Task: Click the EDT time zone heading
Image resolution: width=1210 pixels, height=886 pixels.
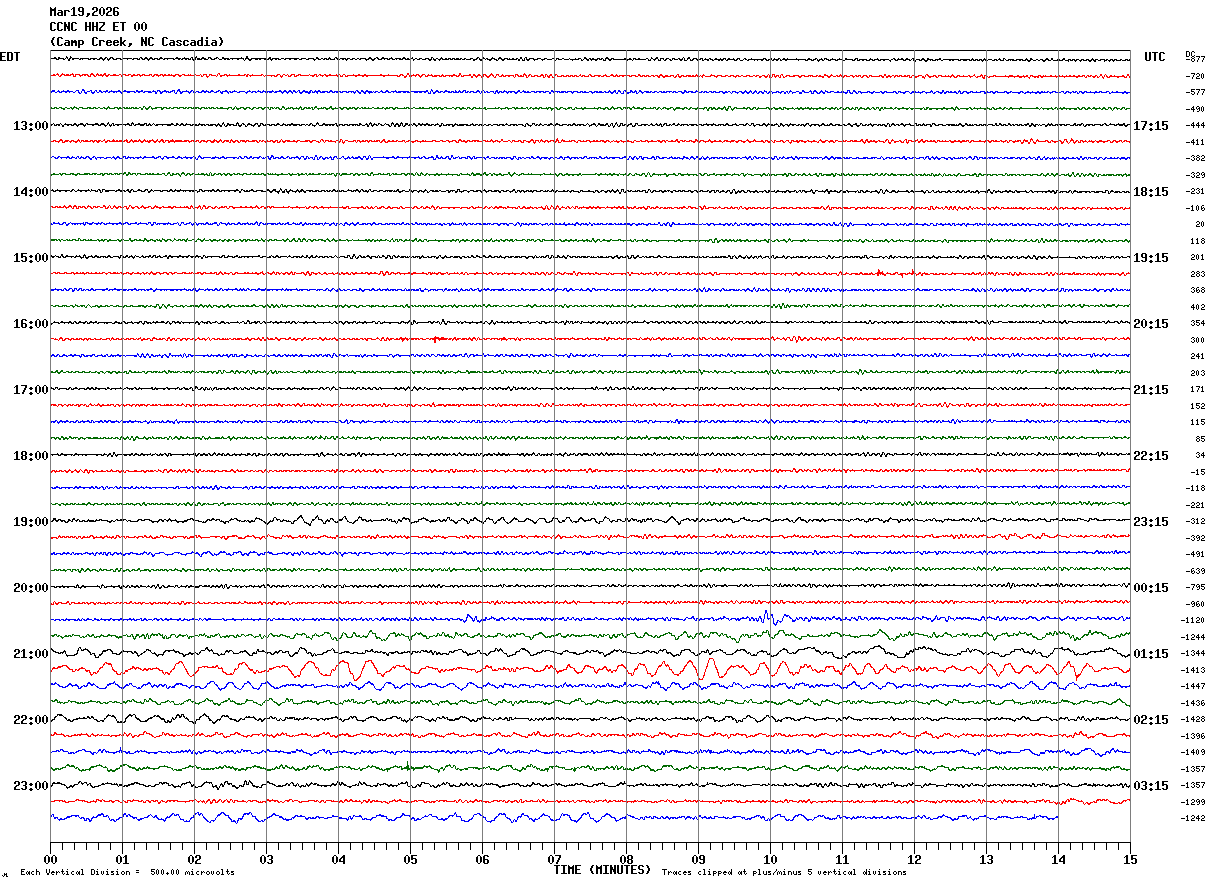Action: click(10, 57)
